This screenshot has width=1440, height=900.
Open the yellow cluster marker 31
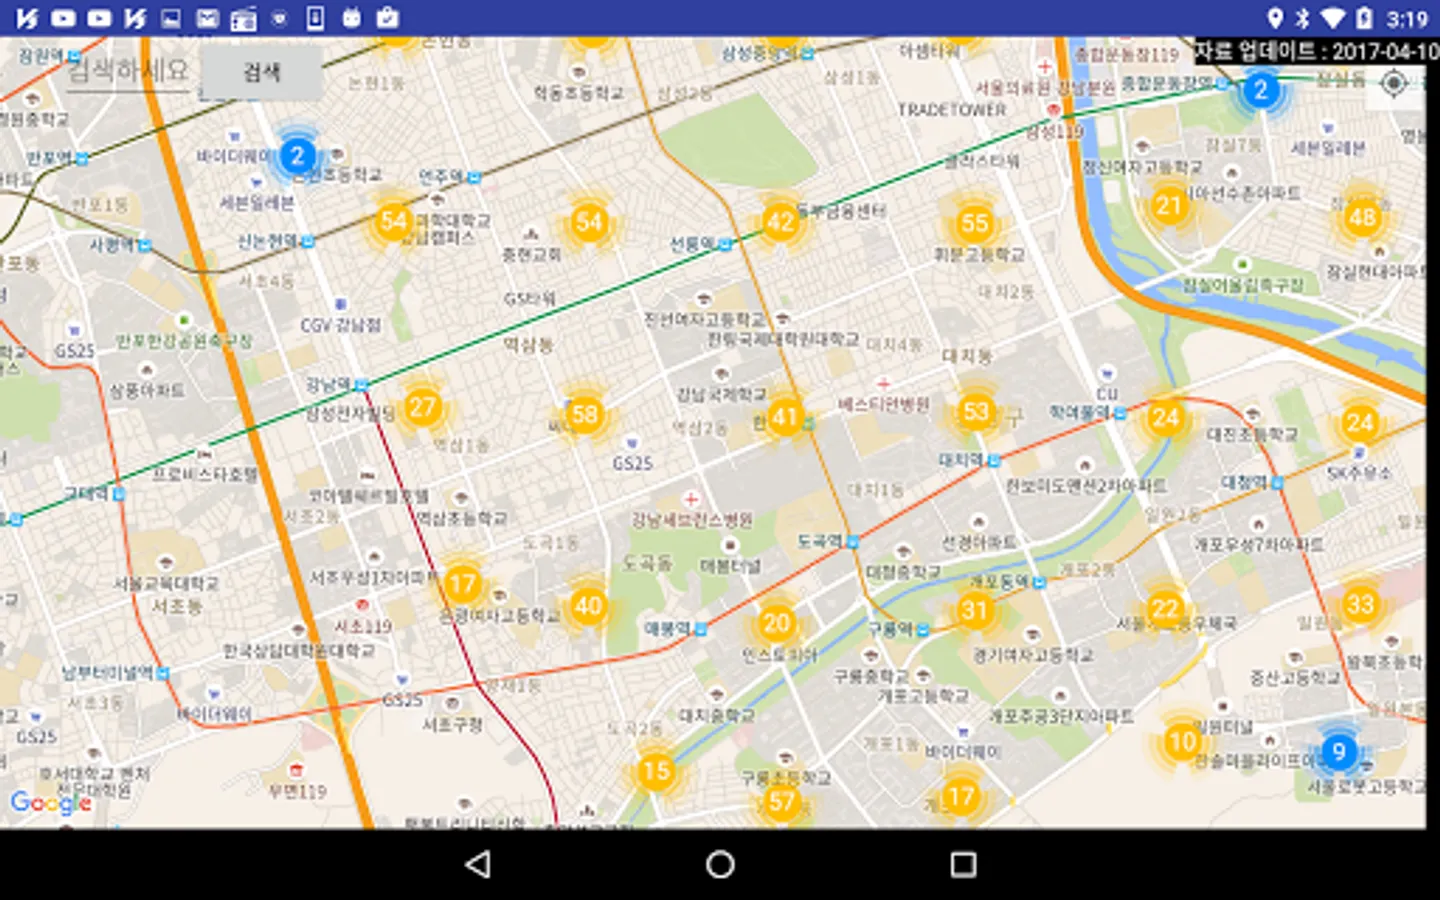(974, 610)
